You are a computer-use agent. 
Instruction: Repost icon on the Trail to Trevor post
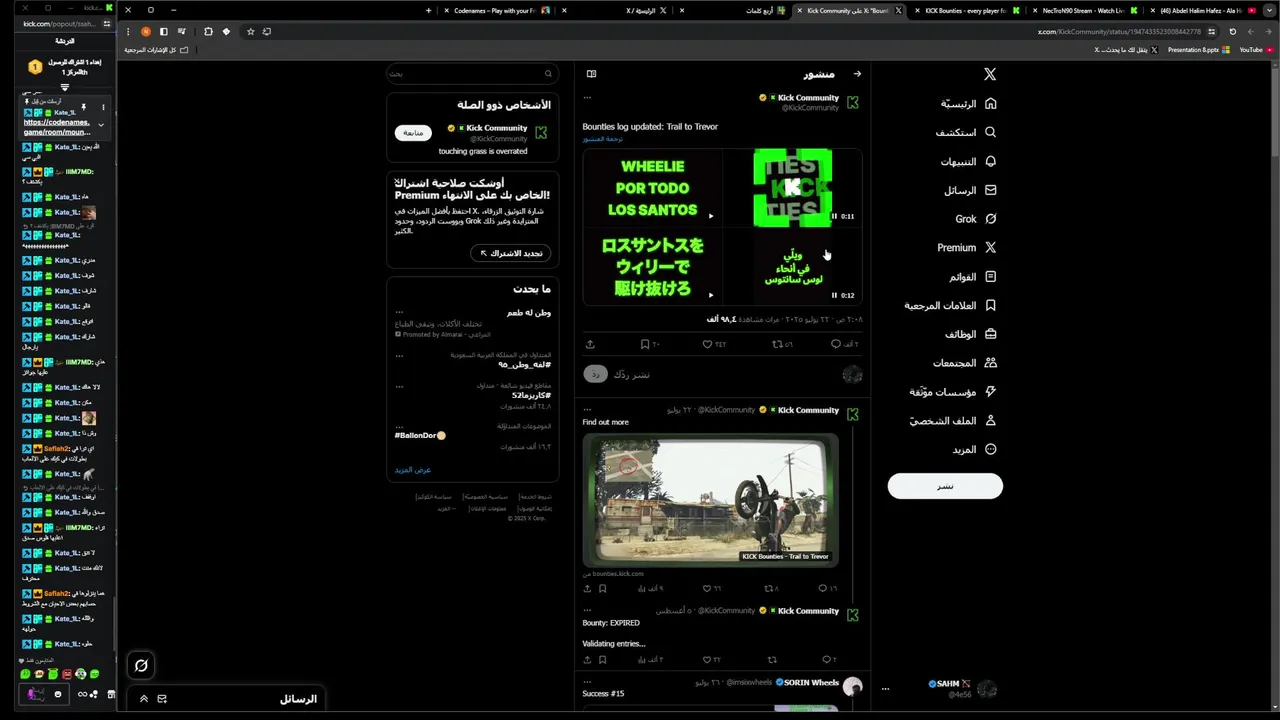pos(778,344)
